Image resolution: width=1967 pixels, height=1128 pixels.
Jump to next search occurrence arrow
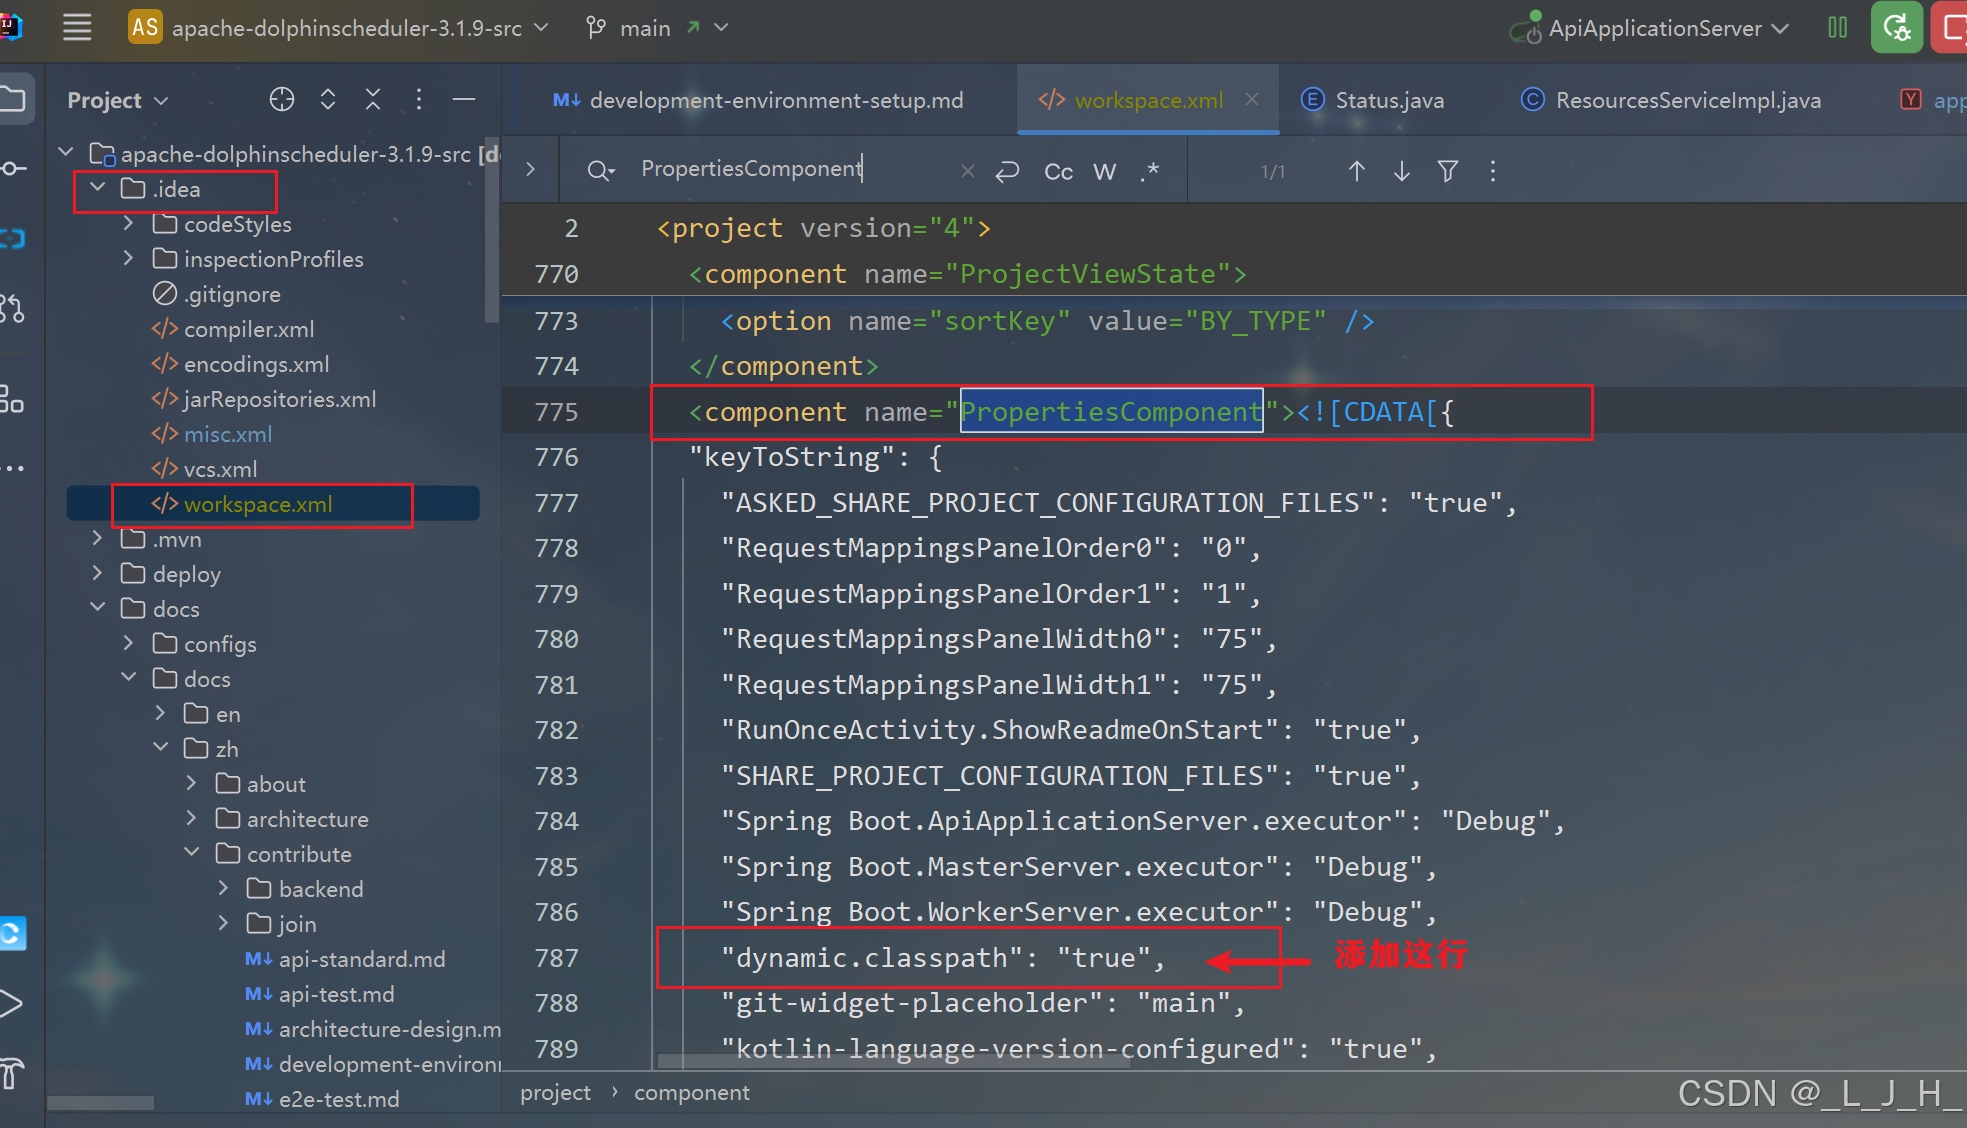(x=1402, y=171)
